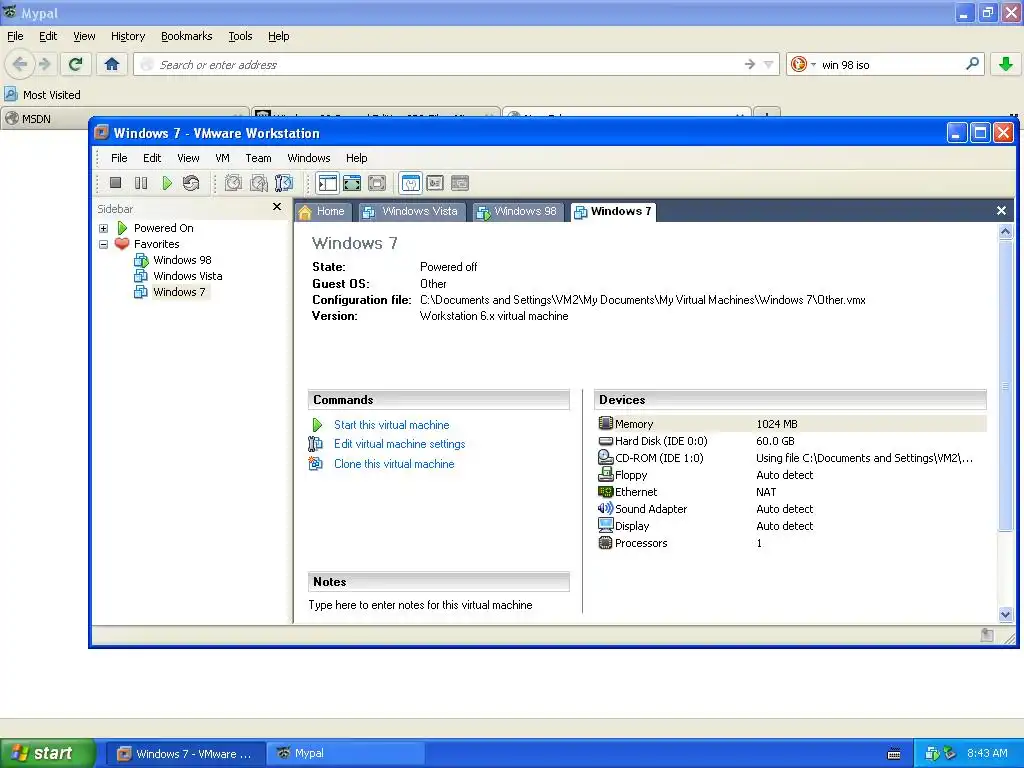Select the Ethernet device
1024x768 pixels.
pos(791,492)
